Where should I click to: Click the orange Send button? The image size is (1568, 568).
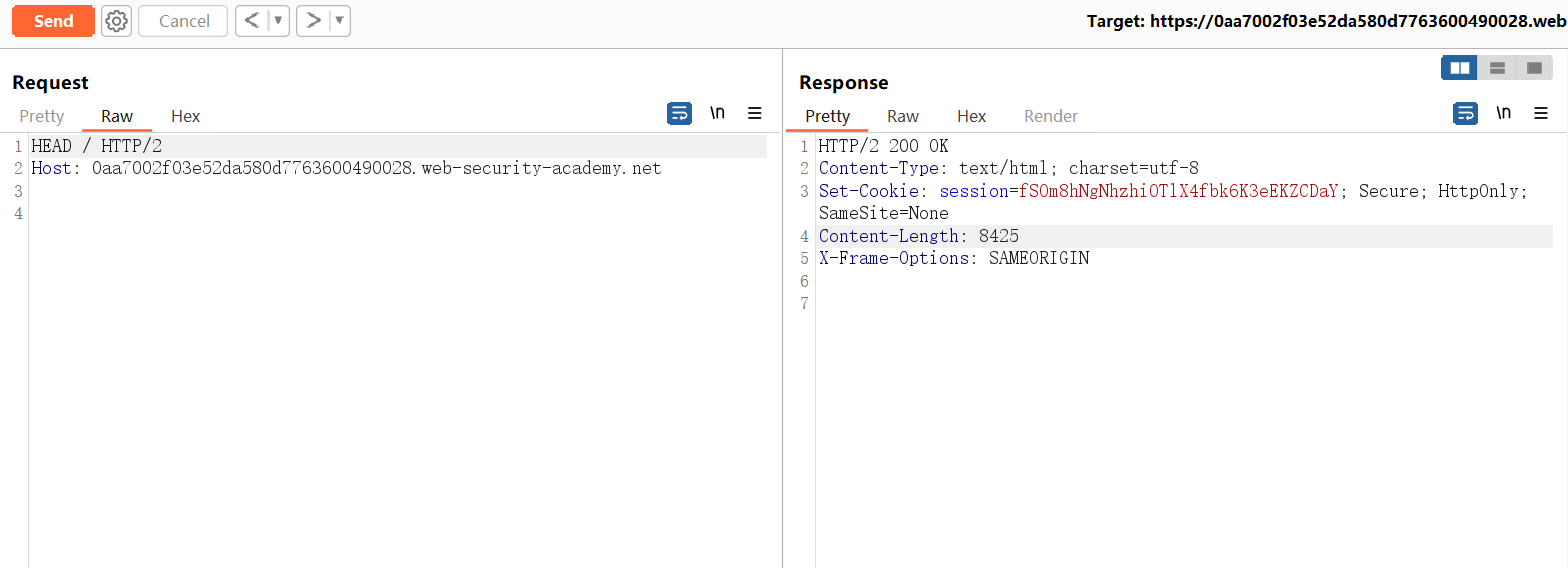tap(53, 21)
